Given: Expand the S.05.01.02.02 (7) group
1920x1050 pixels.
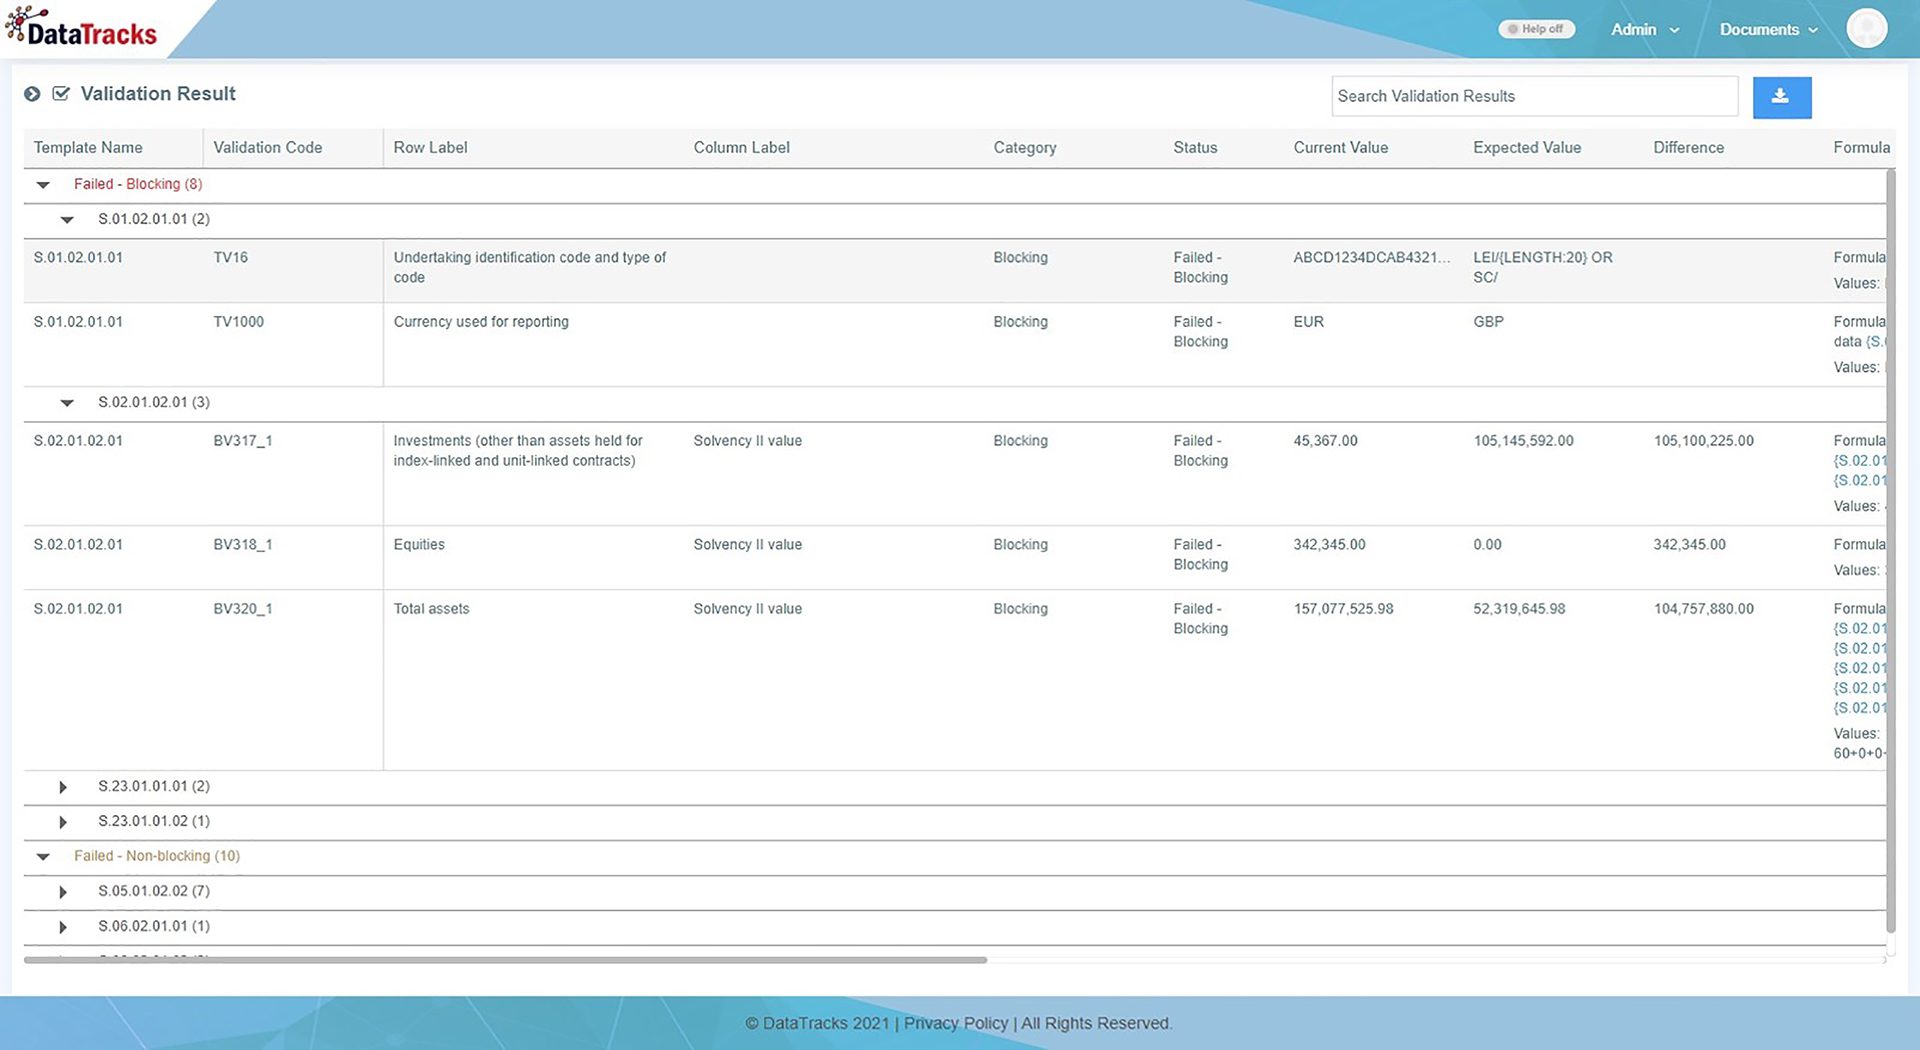Looking at the screenshot, I should point(63,892).
